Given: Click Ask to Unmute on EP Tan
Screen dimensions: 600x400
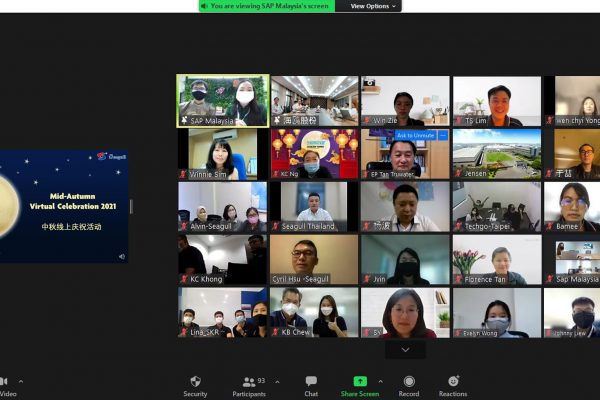Looking at the screenshot, I should [414, 135].
